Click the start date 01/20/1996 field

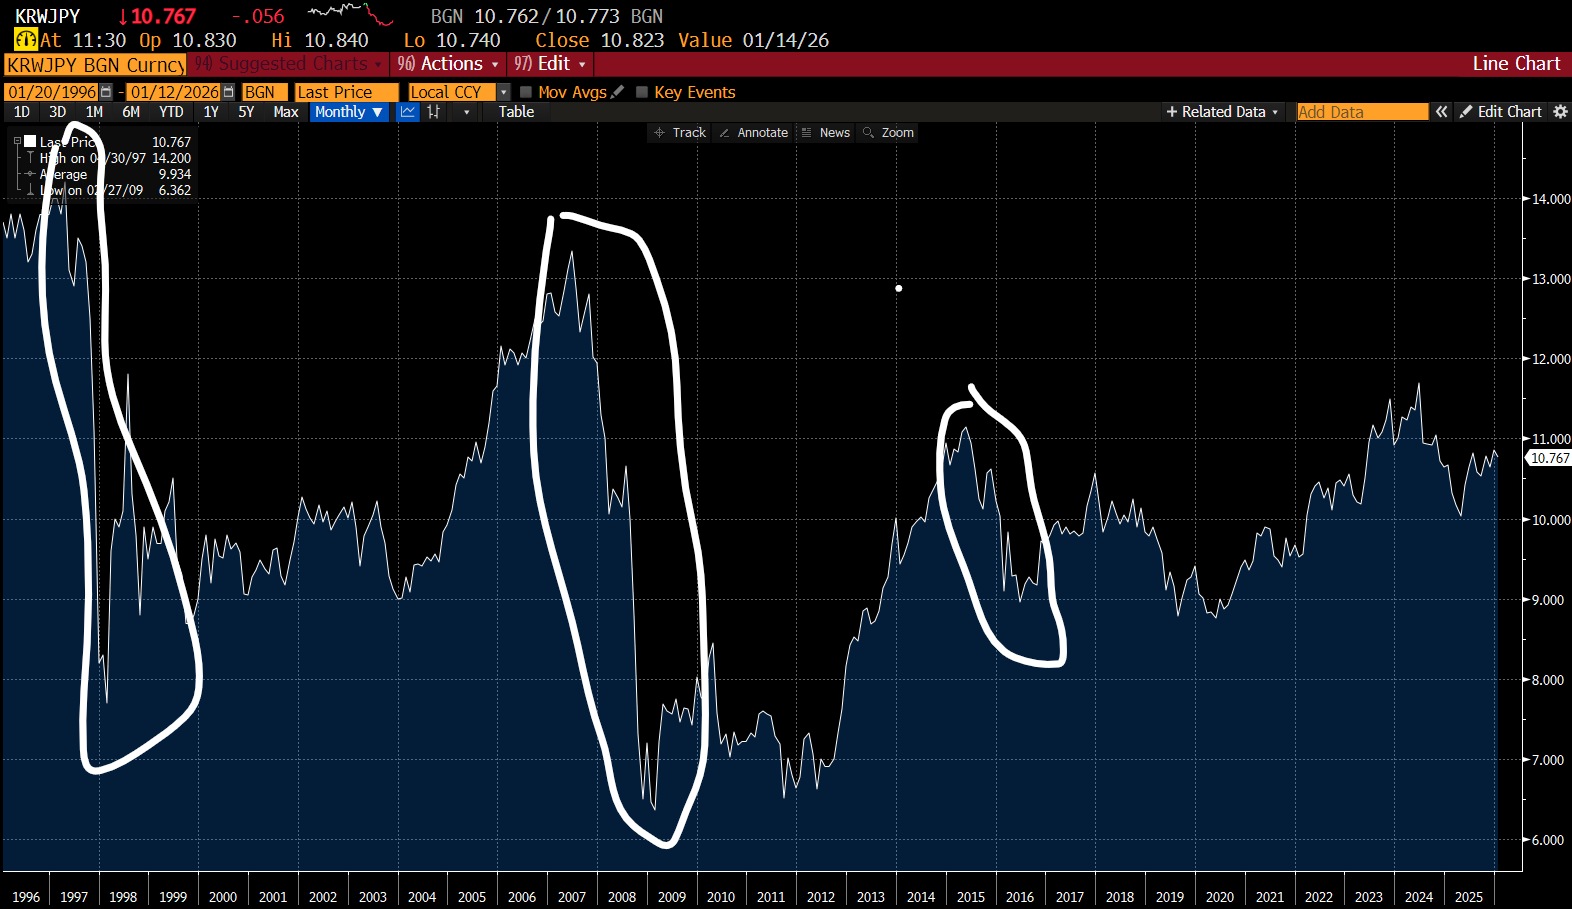click(52, 92)
